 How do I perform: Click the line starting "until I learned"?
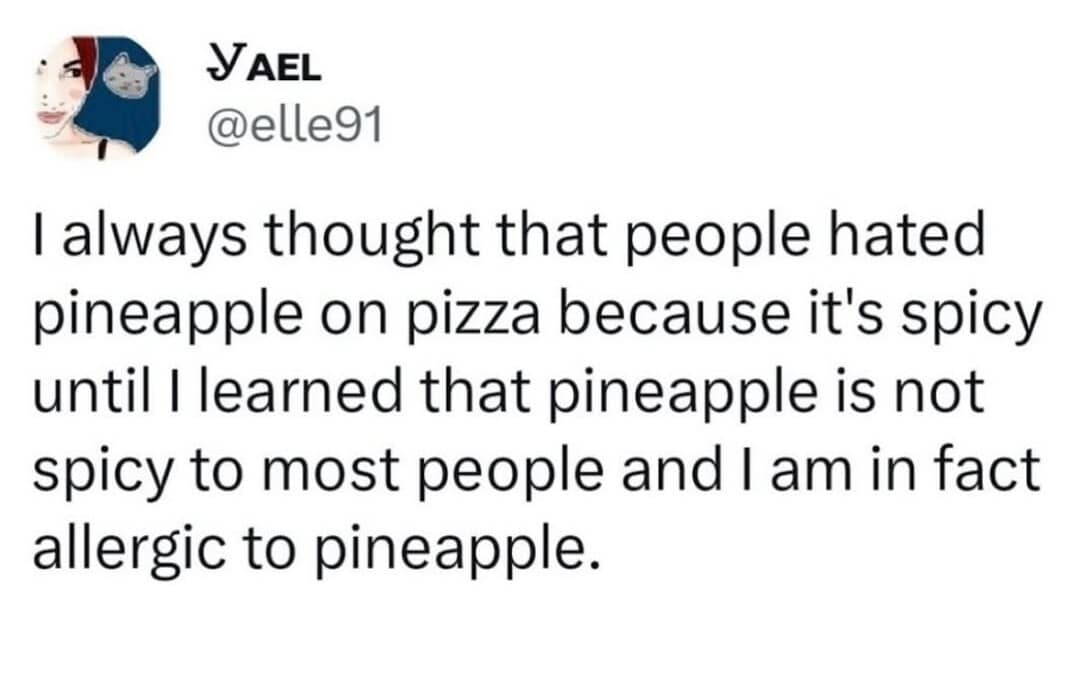[509, 395]
